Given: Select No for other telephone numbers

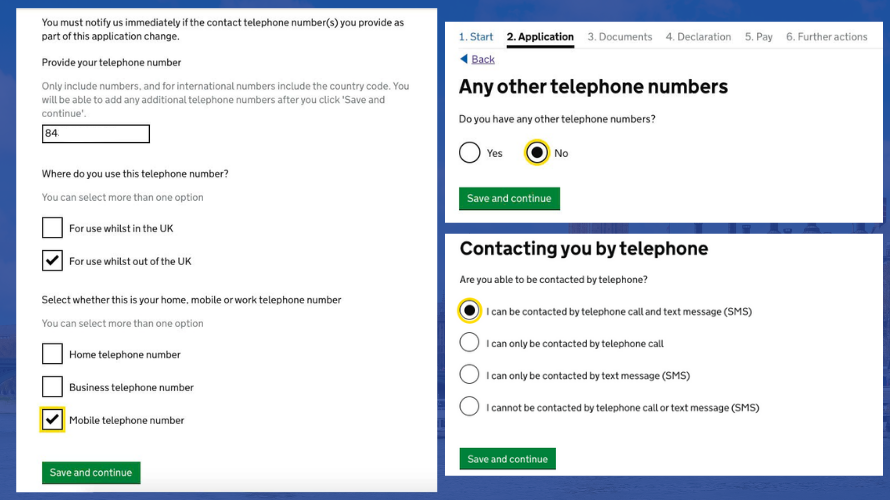Looking at the screenshot, I should click(x=536, y=153).
